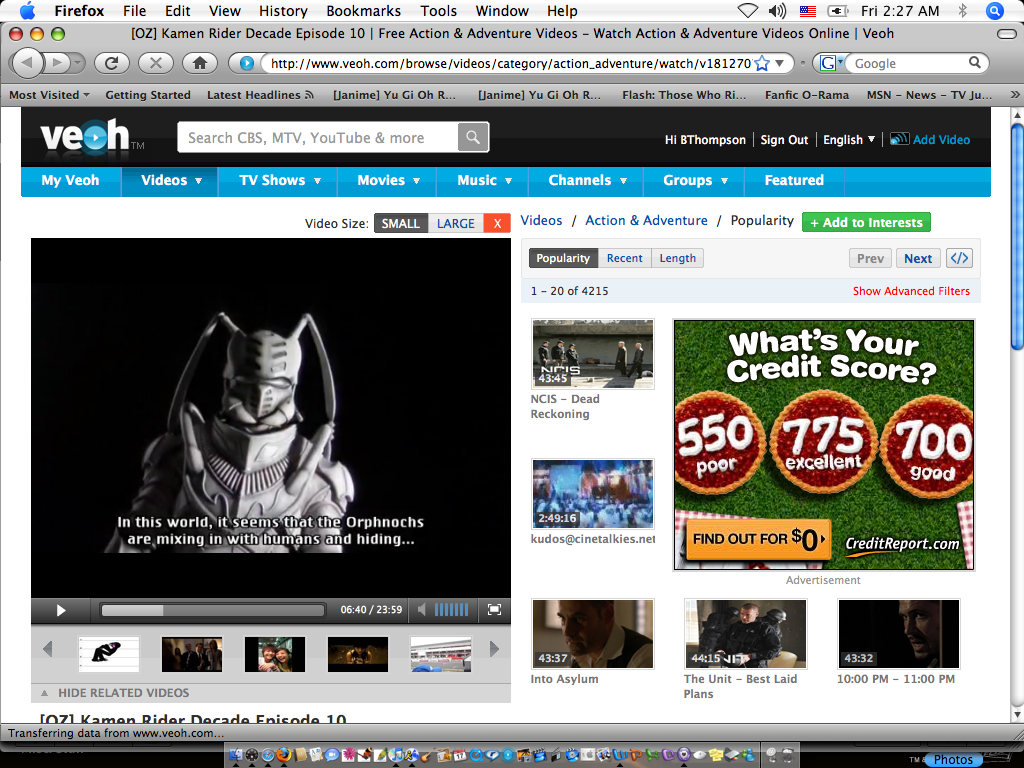Click Veoh search magnifier button

473,137
